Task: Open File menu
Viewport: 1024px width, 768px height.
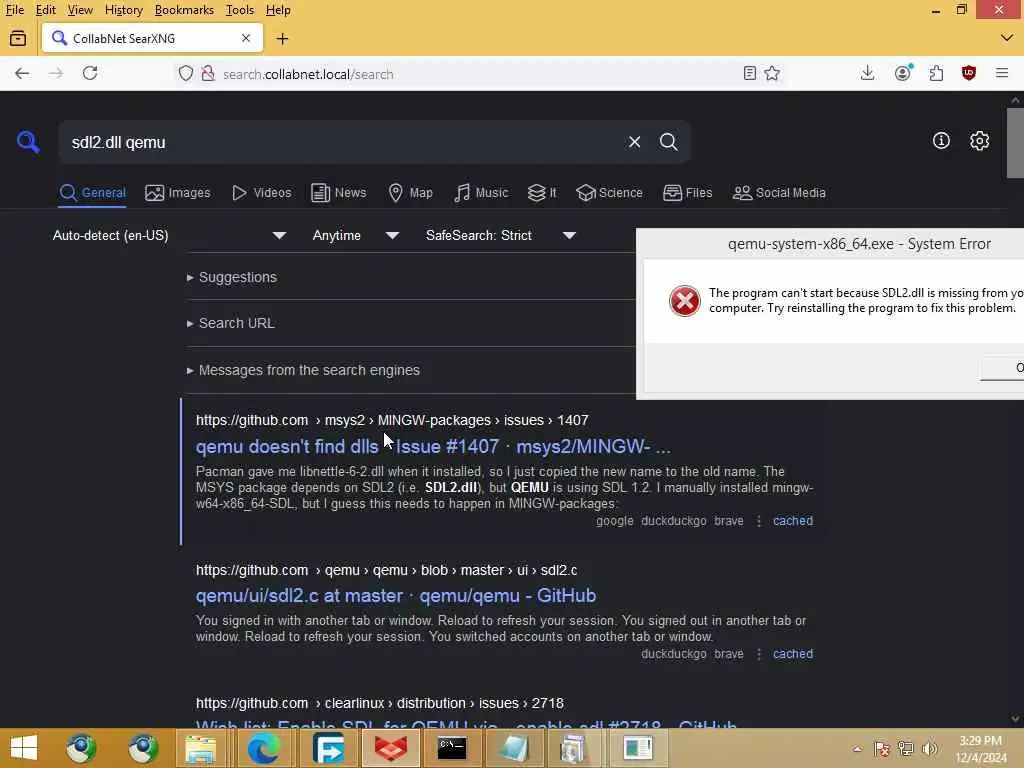Action: pos(14,10)
